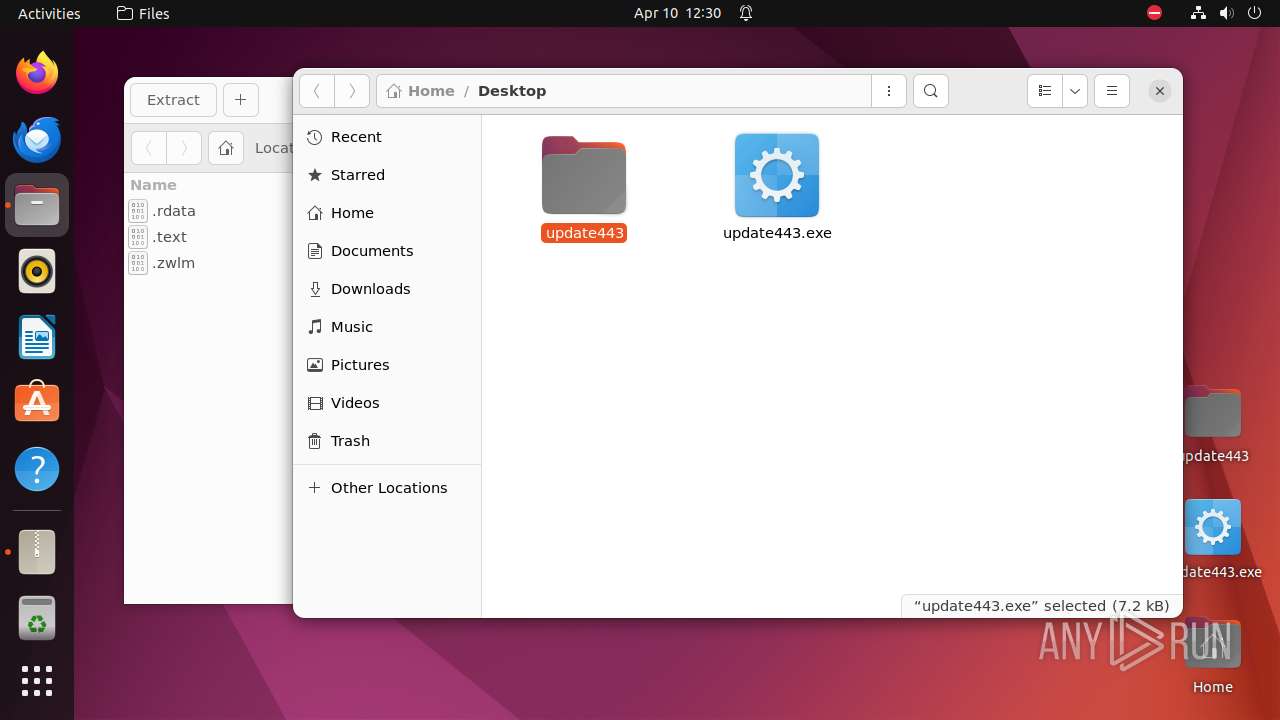Go back in Archive Manager window
Viewport: 1280px width, 720px height.
[x=149, y=148]
